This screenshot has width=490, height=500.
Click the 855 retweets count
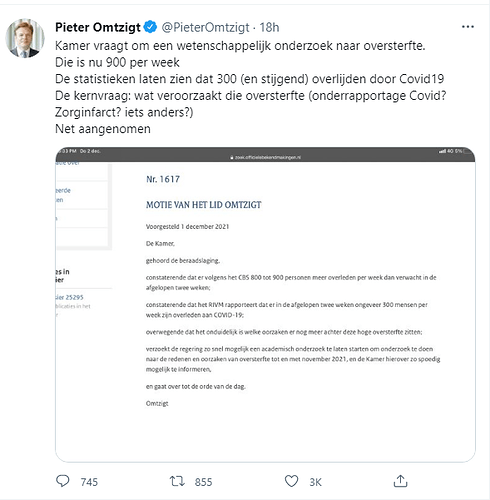pyautogui.click(x=203, y=482)
